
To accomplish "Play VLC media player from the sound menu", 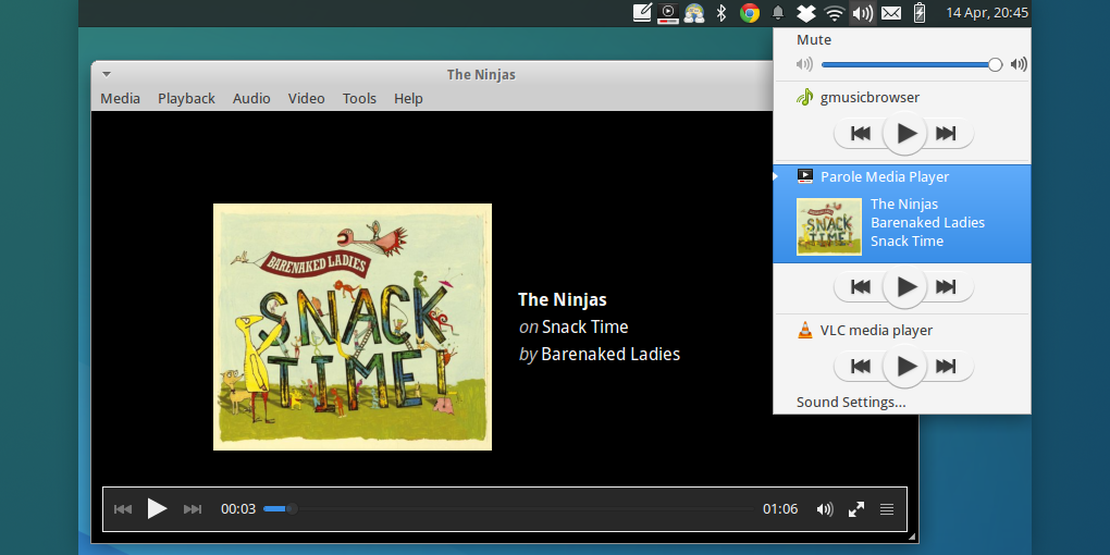I will [x=905, y=366].
